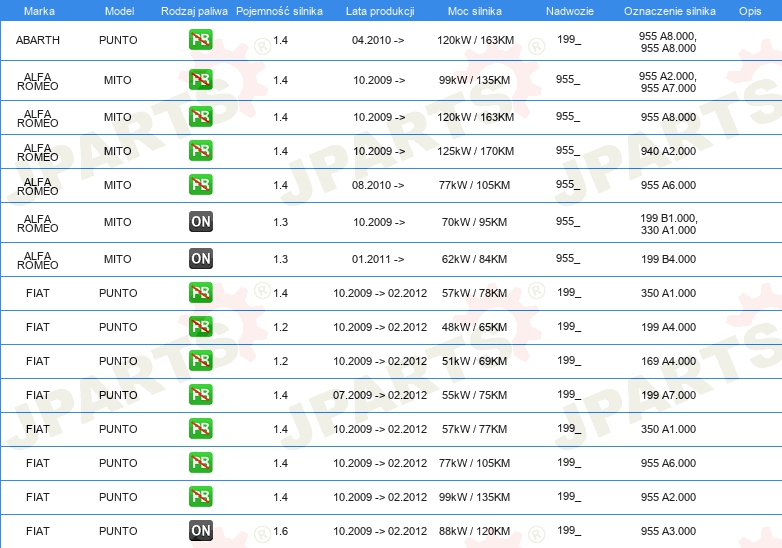The height and width of the screenshot is (548, 782).
Task: Click the petrol icon in the Fiat Punto 99kW / 135KM row
Action: (201, 497)
